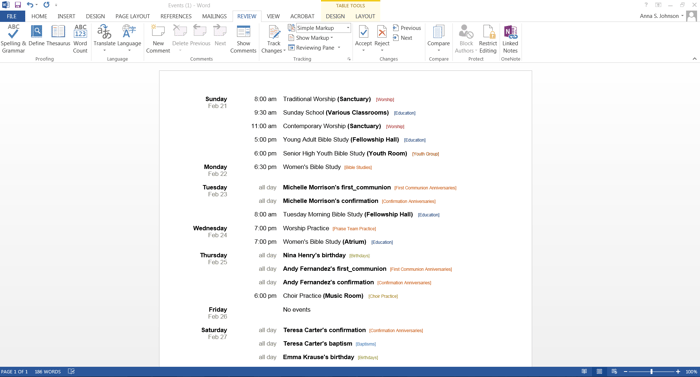The image size is (700, 377).
Task: Open the Translate menu
Action: (104, 38)
